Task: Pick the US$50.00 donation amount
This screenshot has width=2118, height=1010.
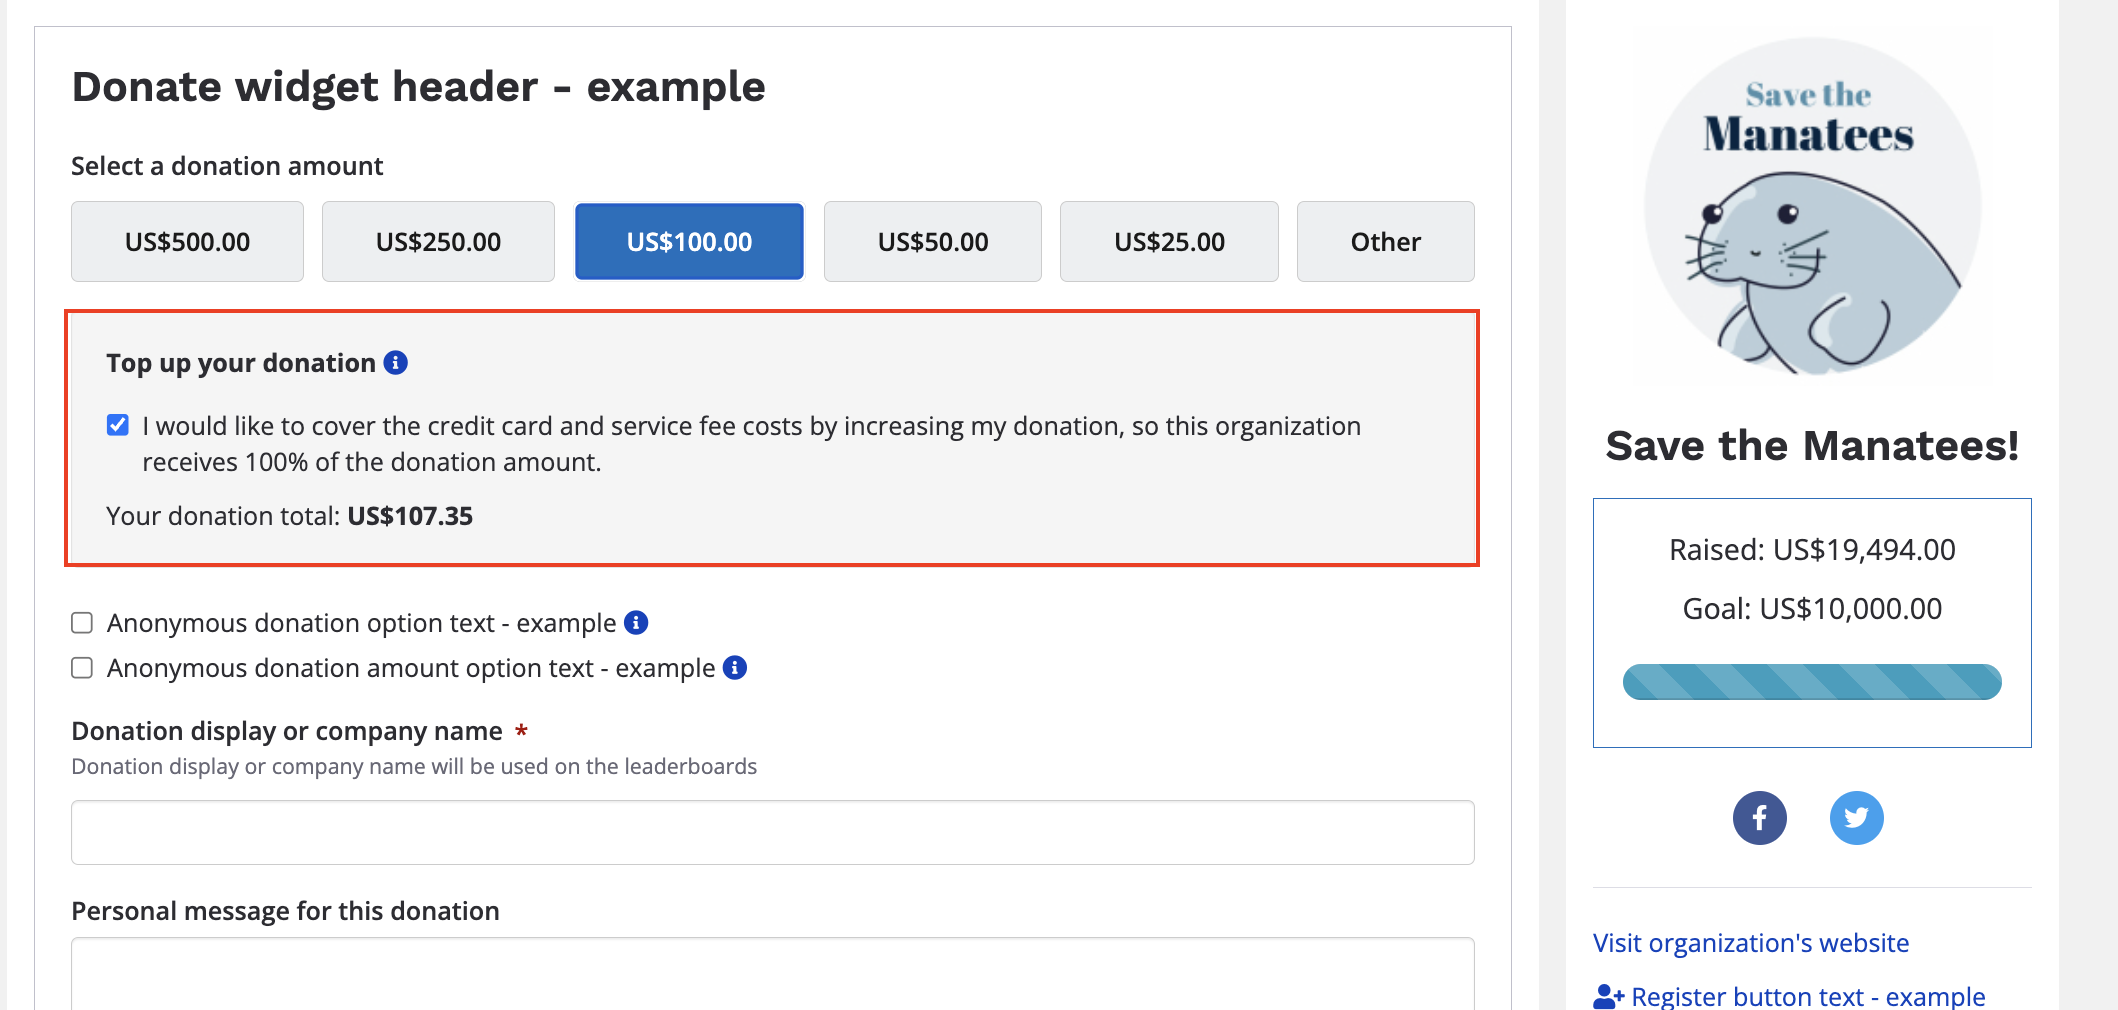Action: click(x=932, y=242)
